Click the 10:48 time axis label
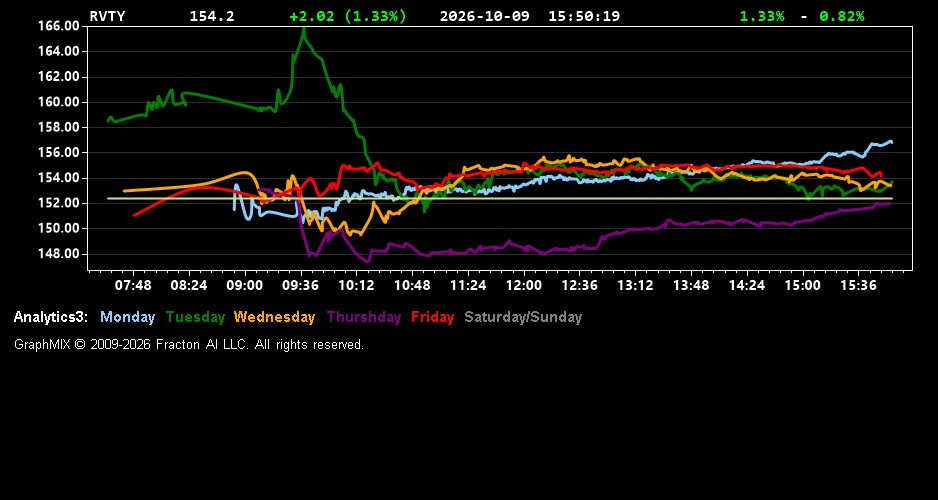 [412, 286]
